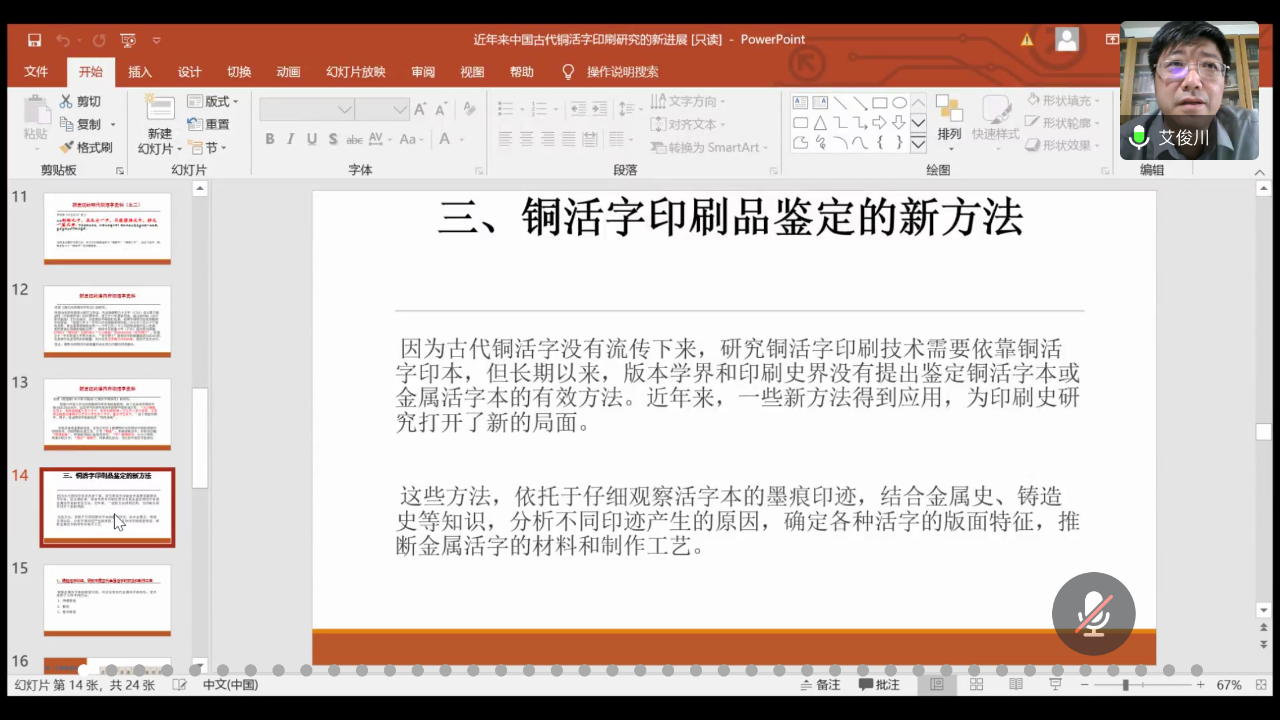Select the rectangle shape in shapes gallery

coord(879,102)
